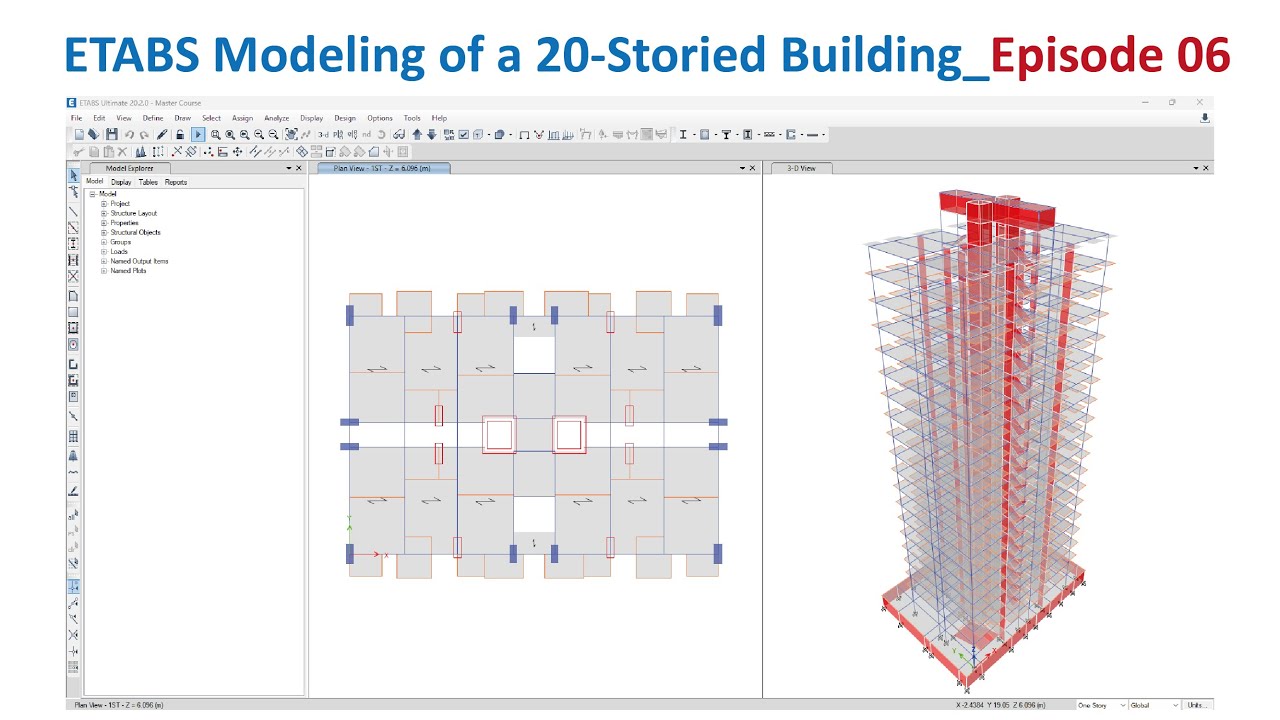This screenshot has height=720, width=1280.
Task: Expand the Named Output Items node
Action: point(104,261)
